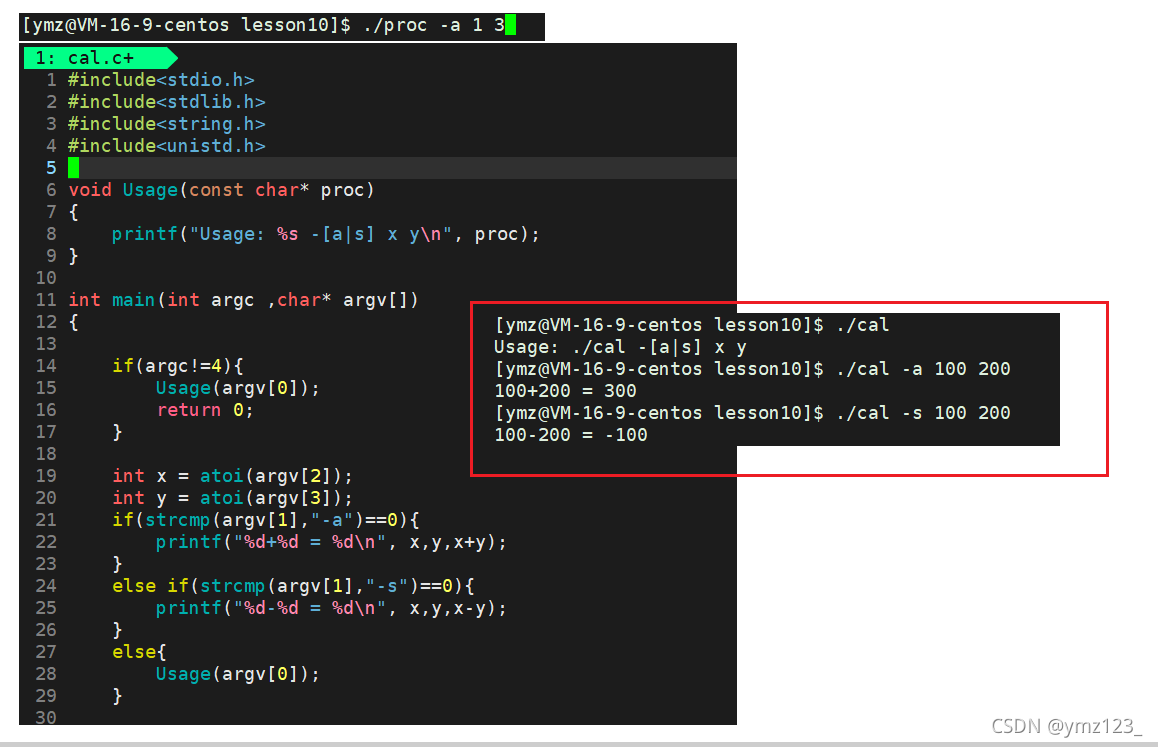Click the void Usage(const char* proc) line
Image resolution: width=1158 pixels, height=747 pixels.
pyautogui.click(x=222, y=190)
